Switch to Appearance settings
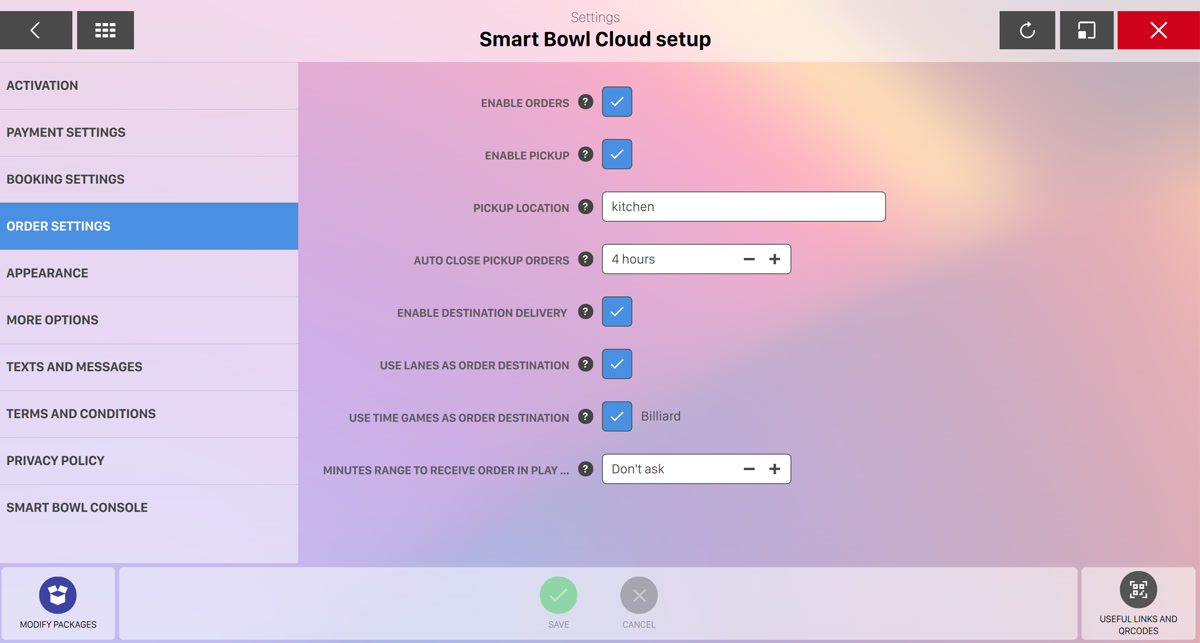 [149, 273]
